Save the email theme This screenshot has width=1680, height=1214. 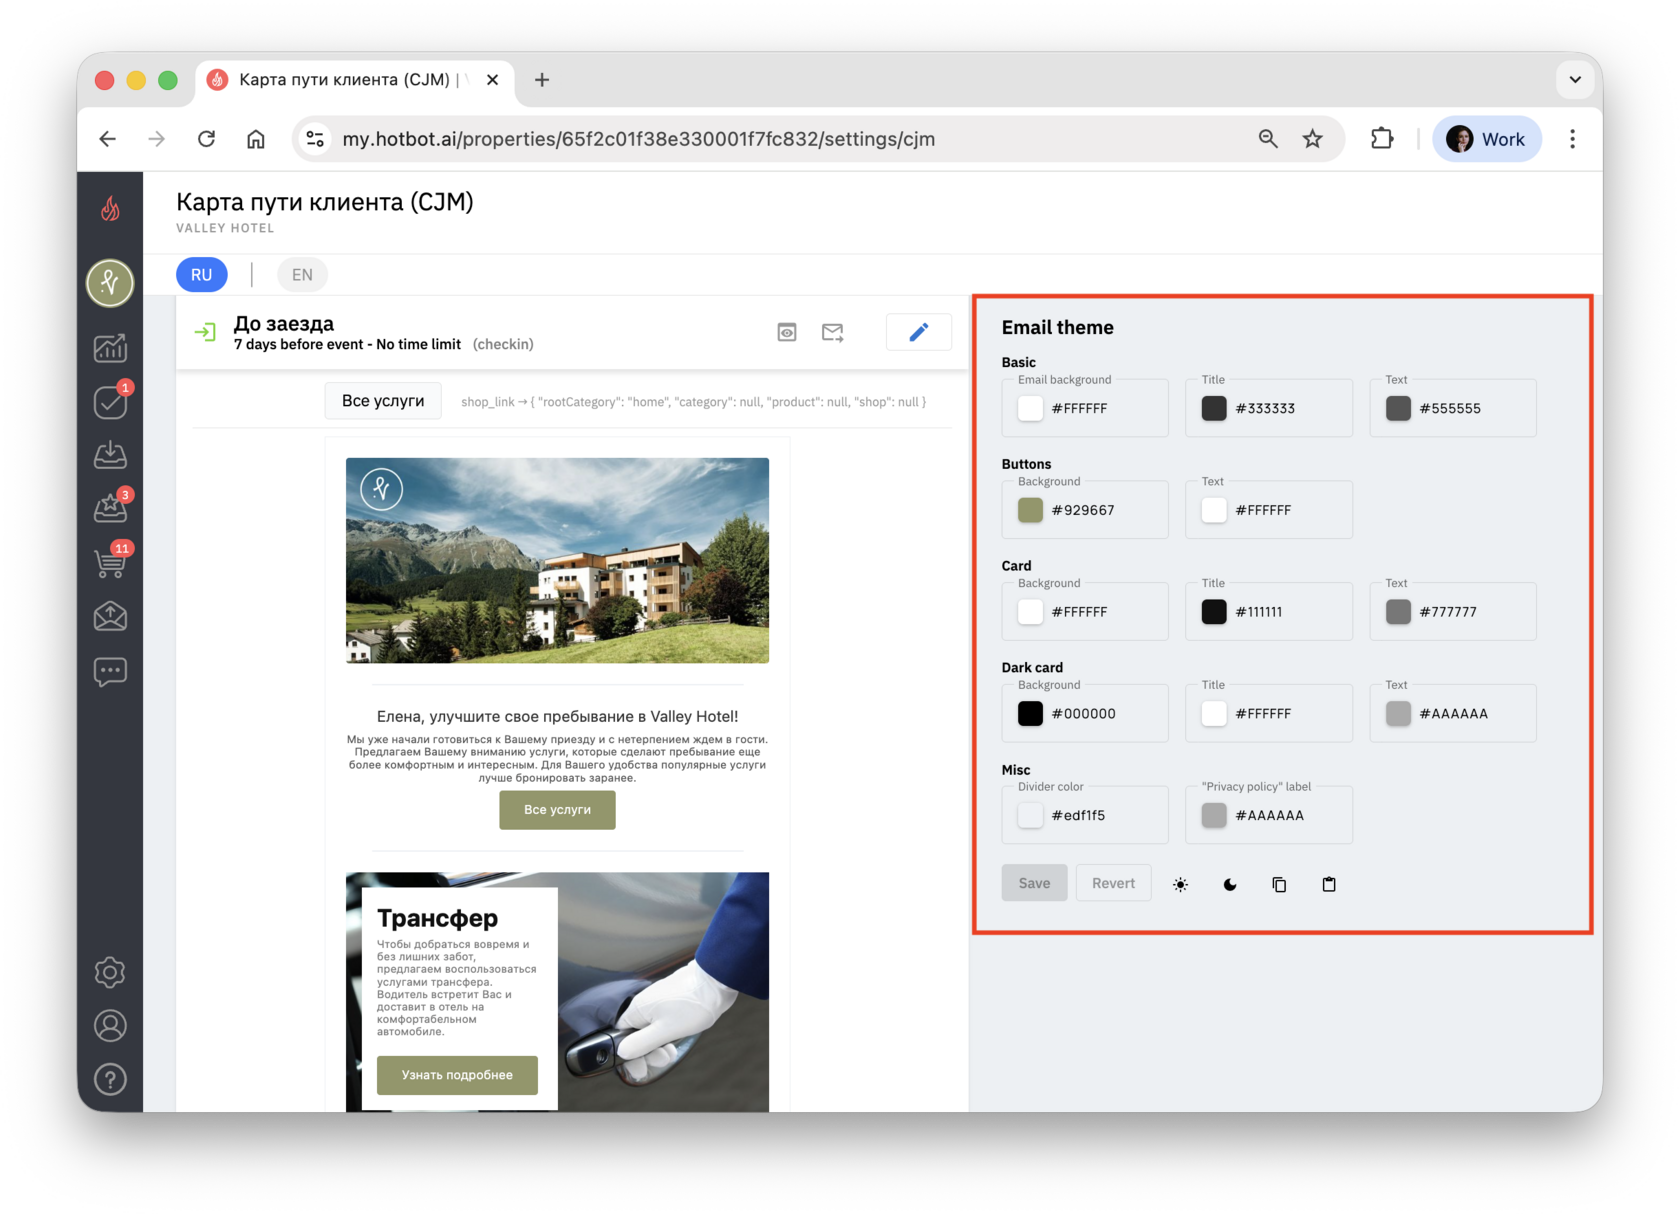[x=1034, y=883]
